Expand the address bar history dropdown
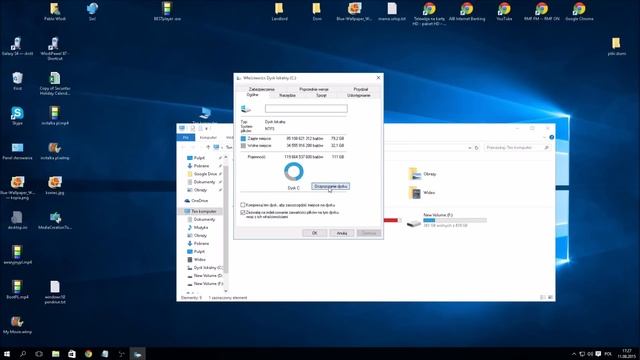 click(470, 148)
